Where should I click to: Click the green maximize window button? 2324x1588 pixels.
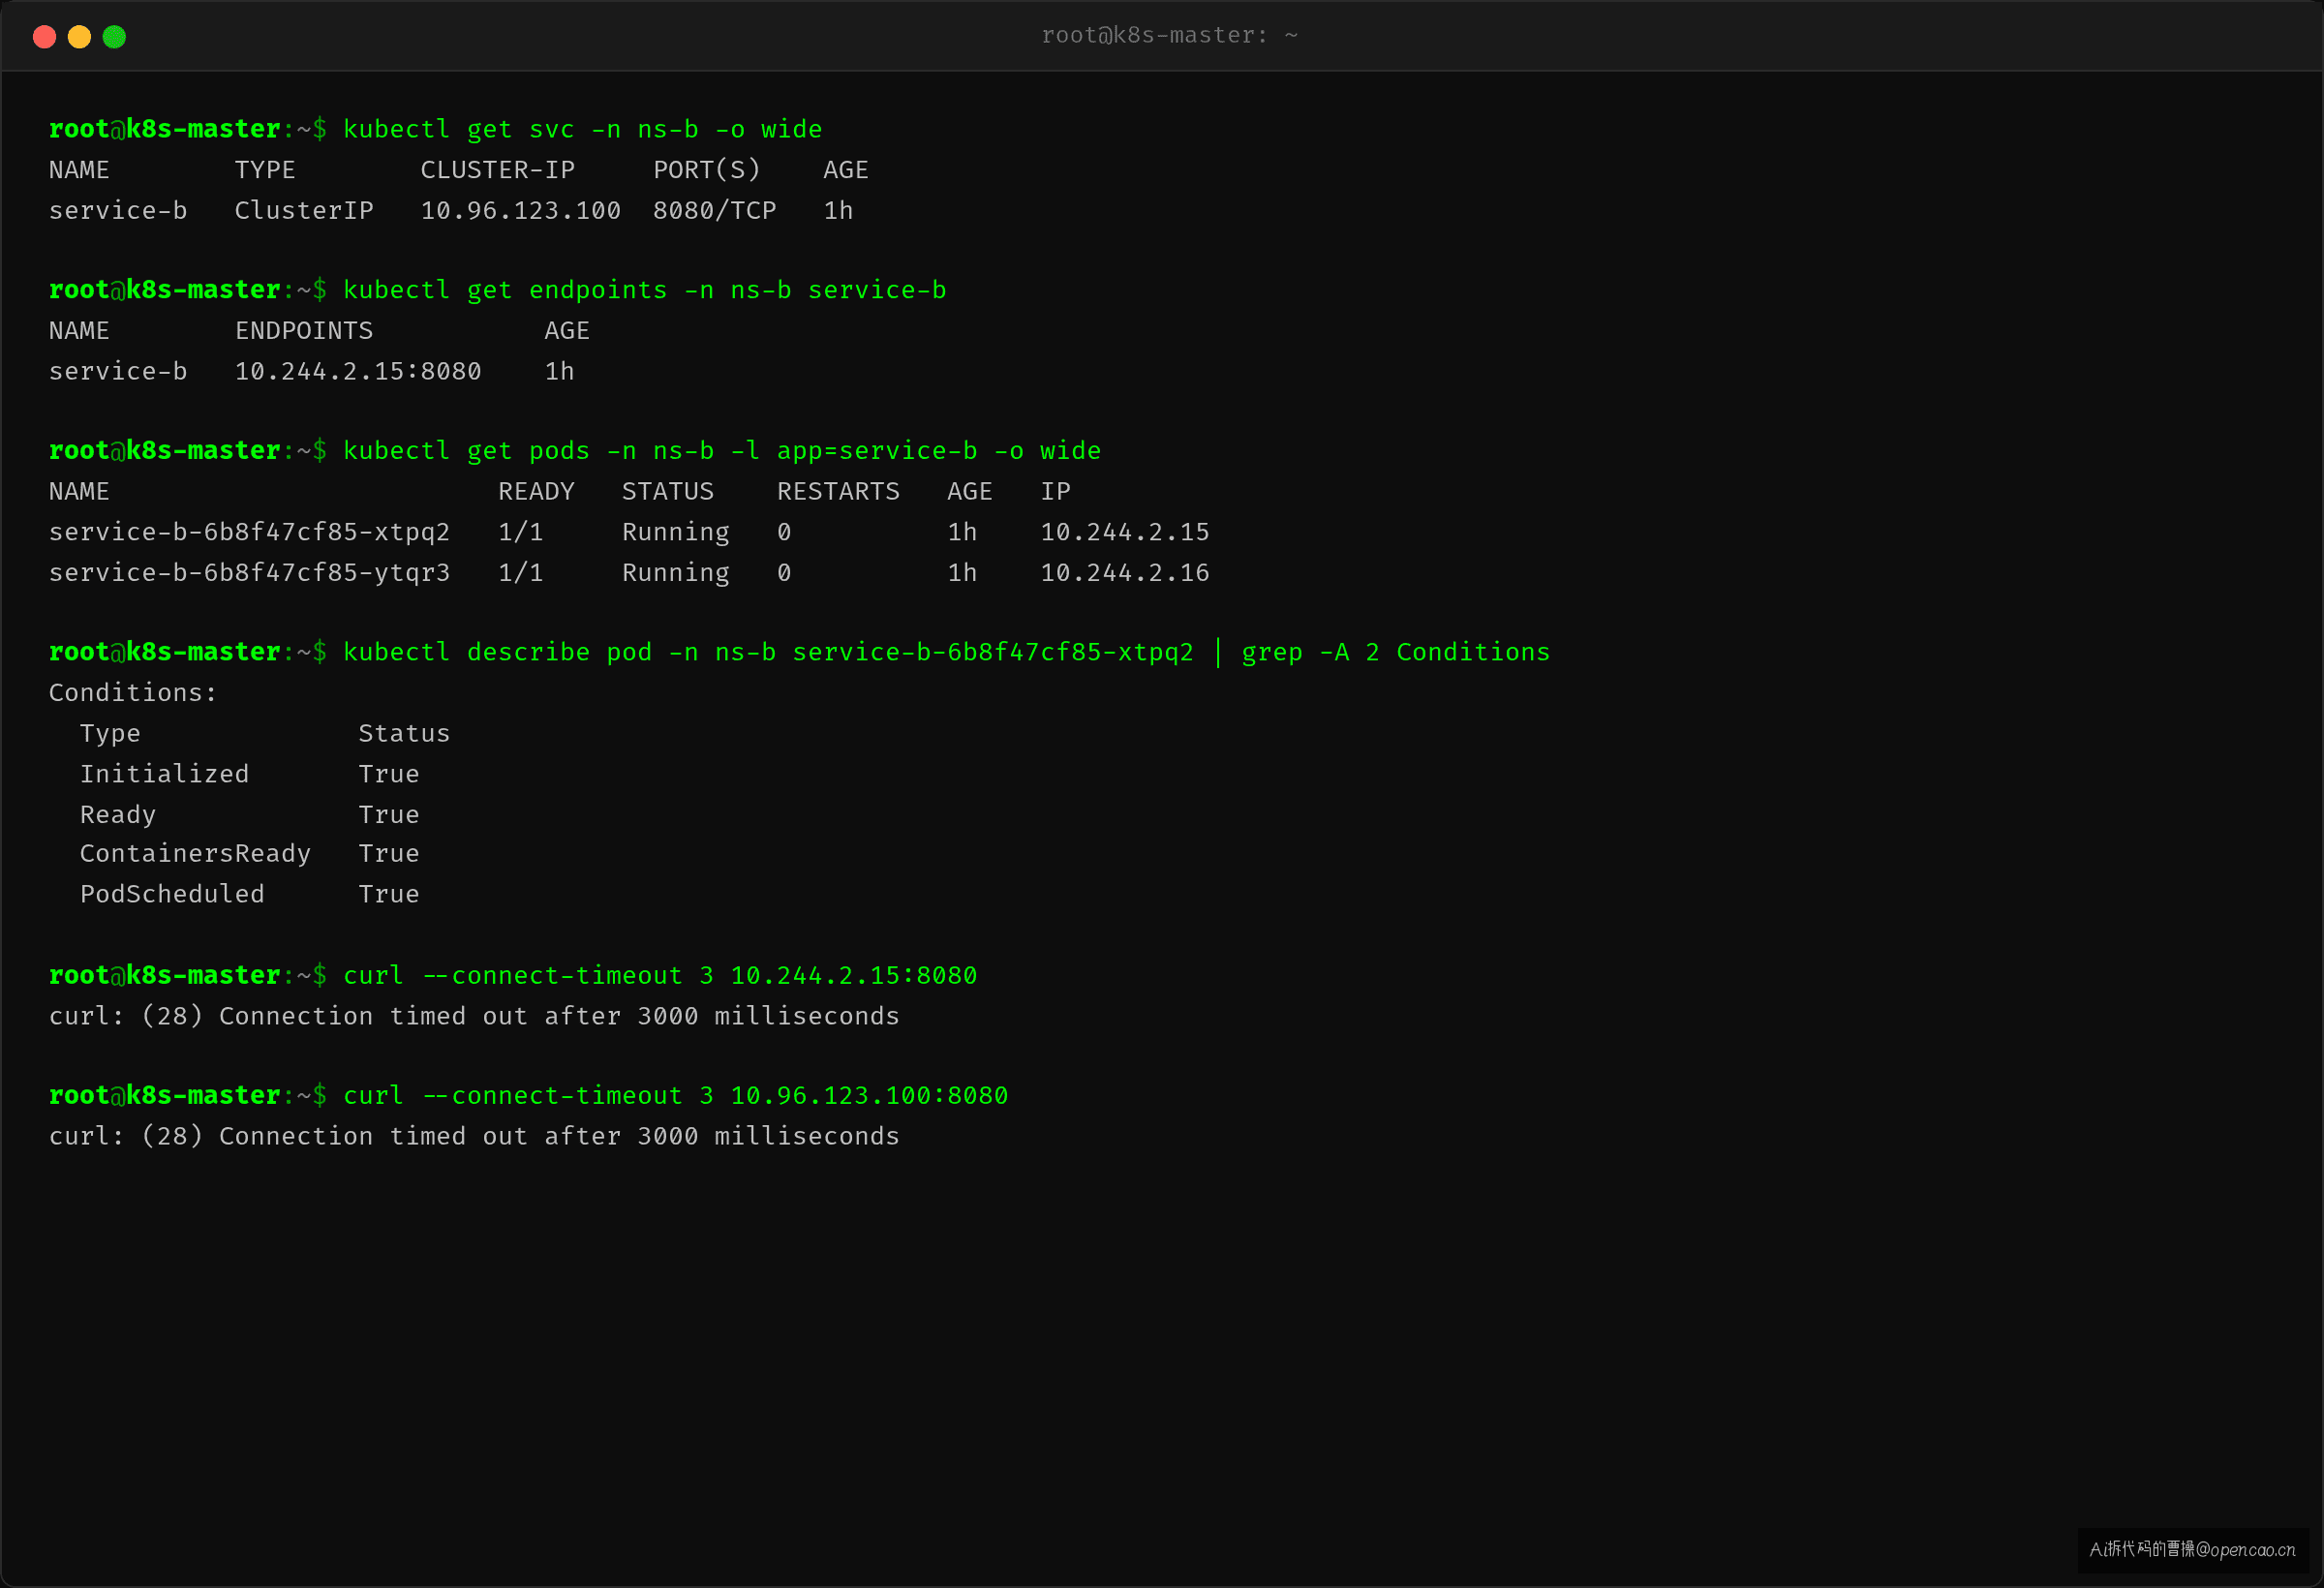coord(114,37)
